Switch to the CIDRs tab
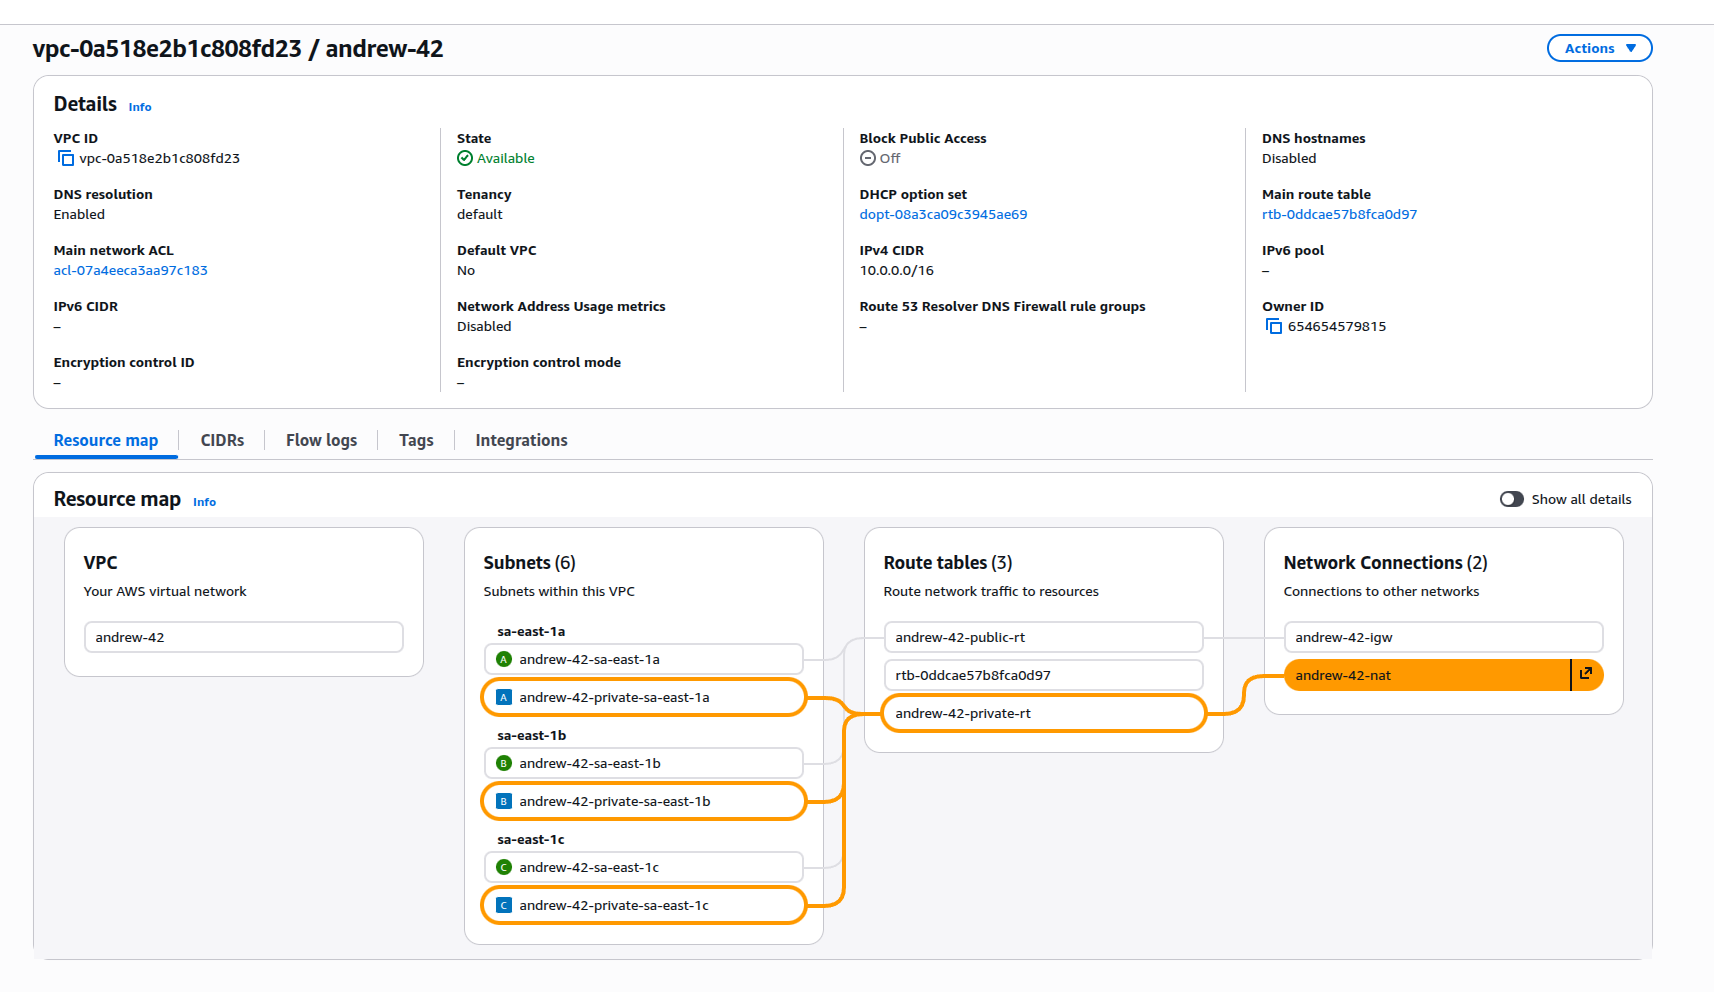Viewport: 1714px width, 992px height. click(222, 441)
